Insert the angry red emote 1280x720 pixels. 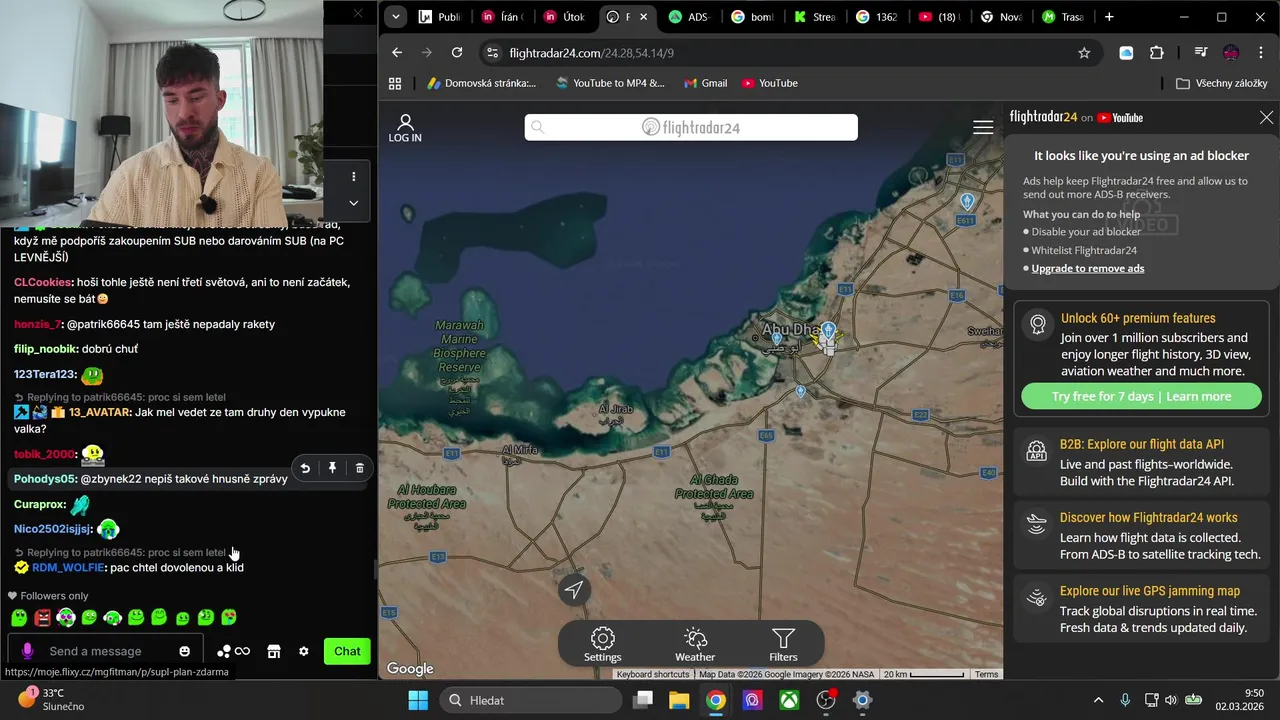point(42,618)
